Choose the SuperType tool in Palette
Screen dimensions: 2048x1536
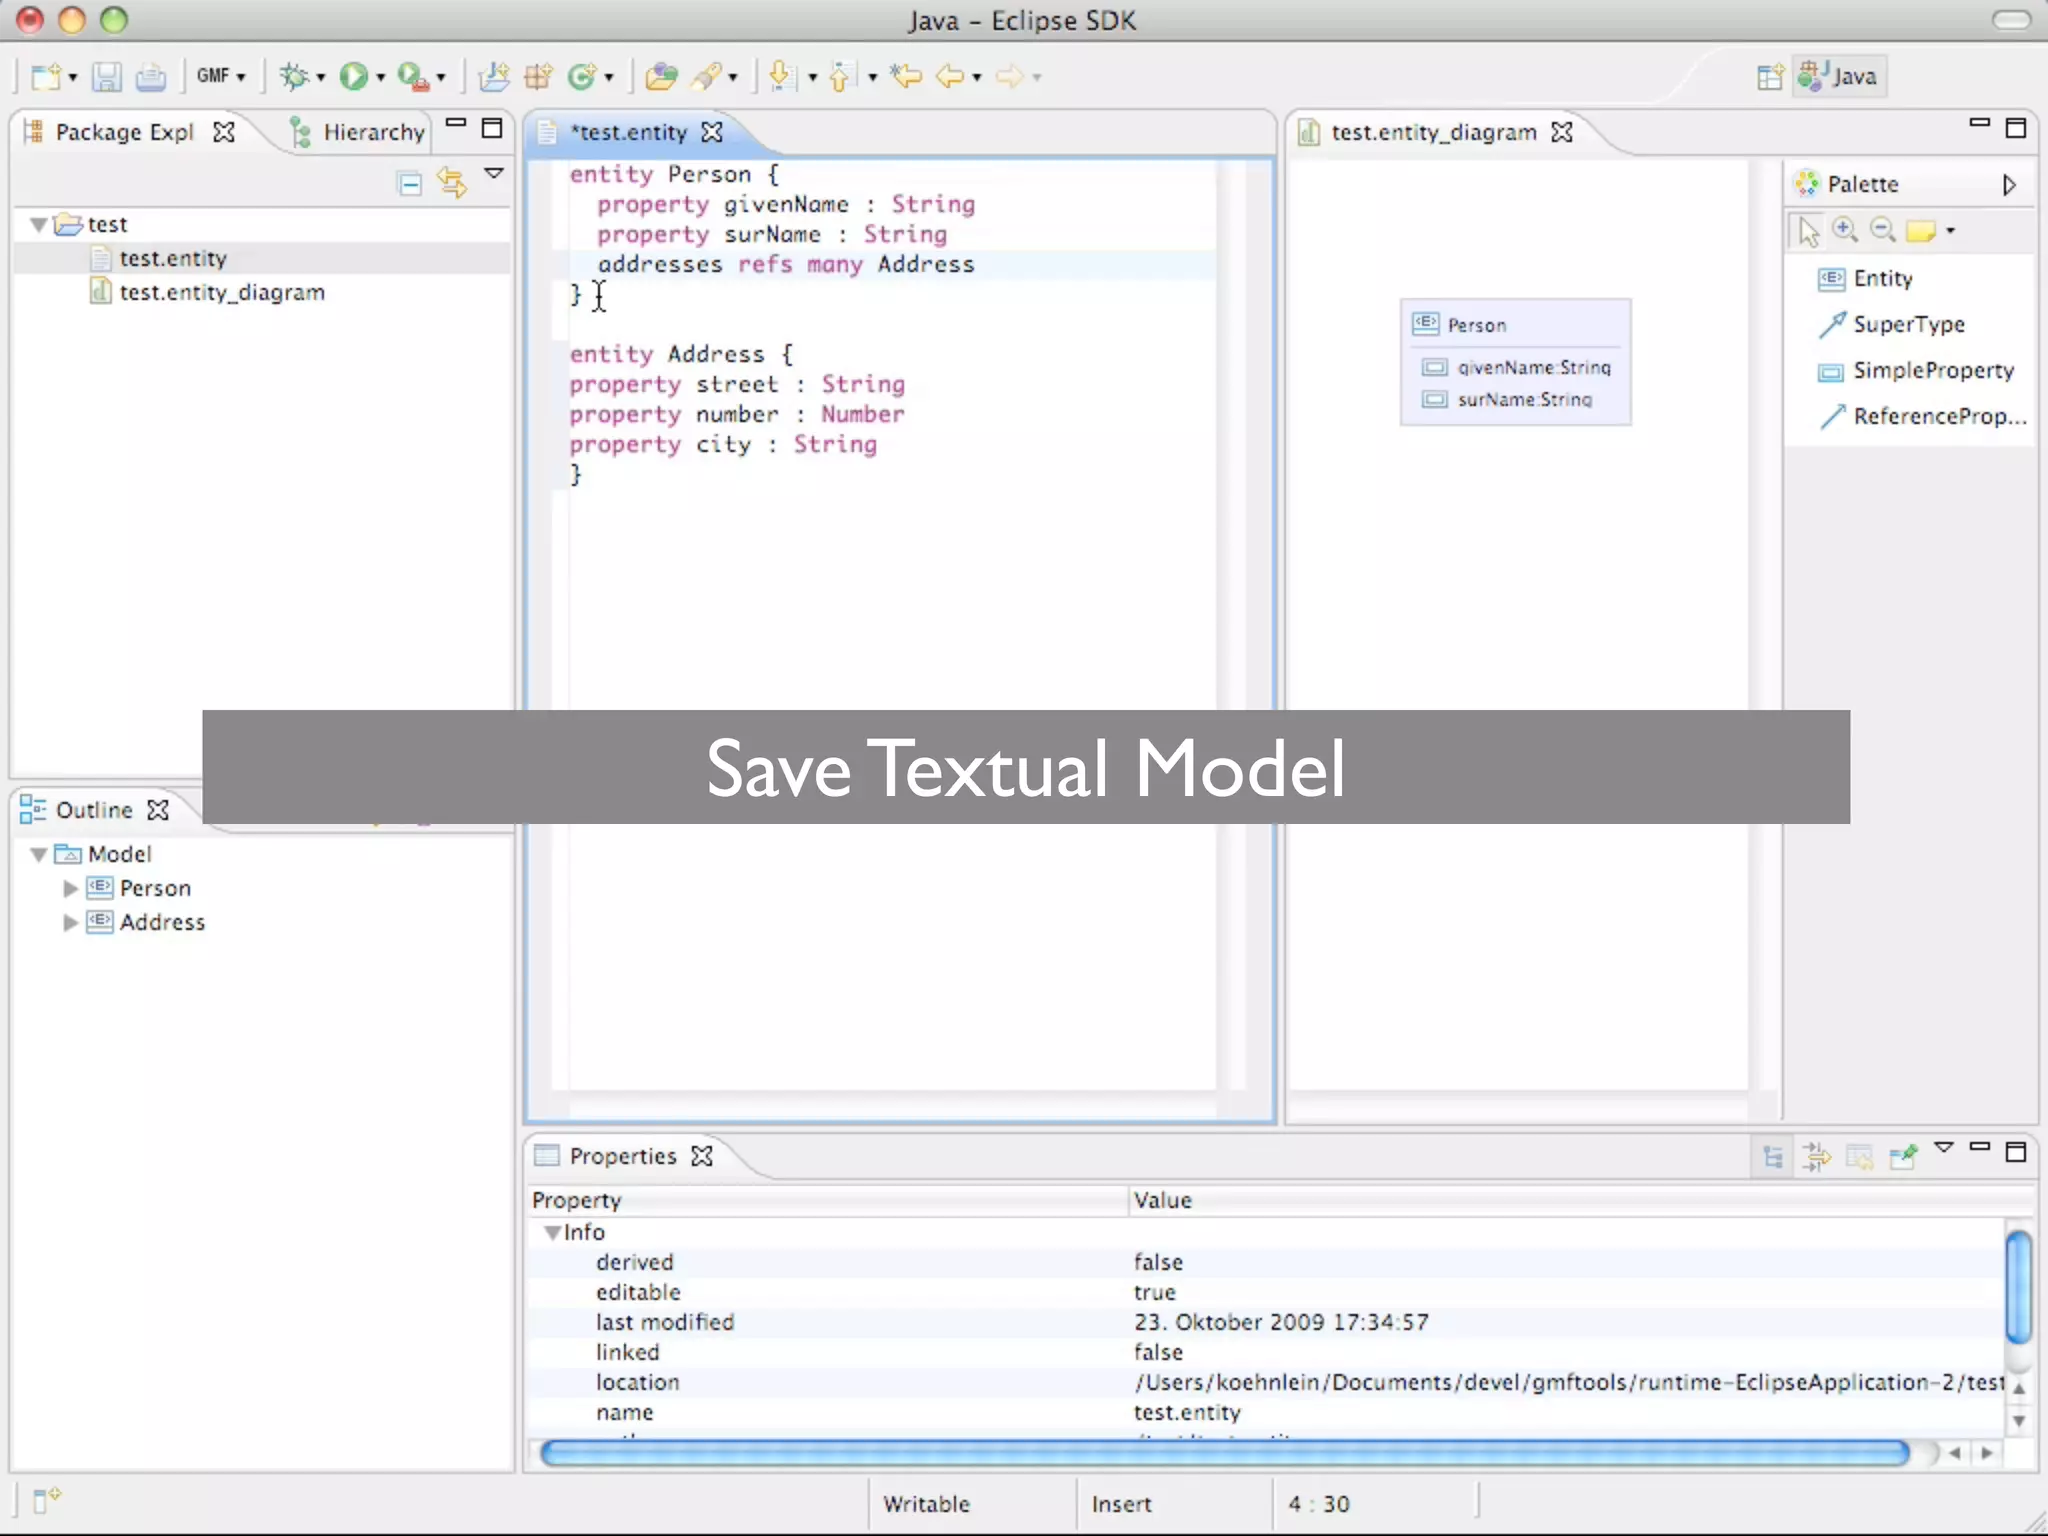tap(1891, 324)
